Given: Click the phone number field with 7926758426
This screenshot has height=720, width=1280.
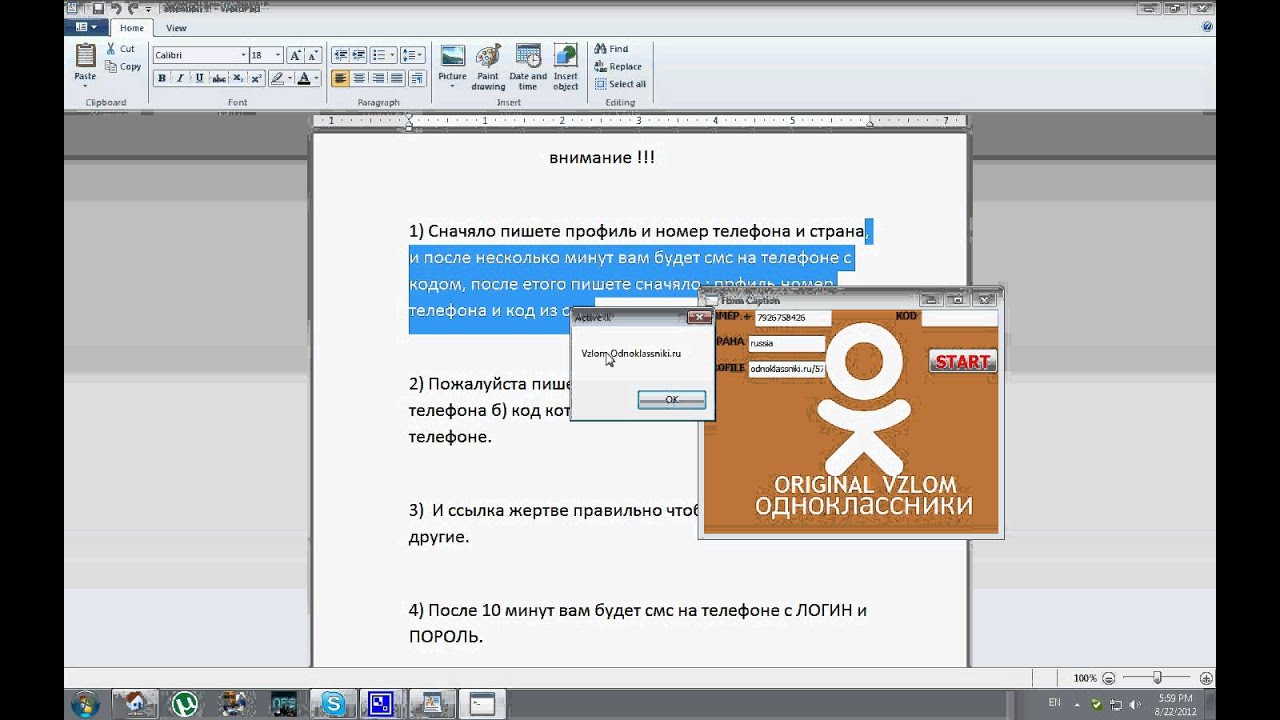Looking at the screenshot, I should click(x=793, y=318).
